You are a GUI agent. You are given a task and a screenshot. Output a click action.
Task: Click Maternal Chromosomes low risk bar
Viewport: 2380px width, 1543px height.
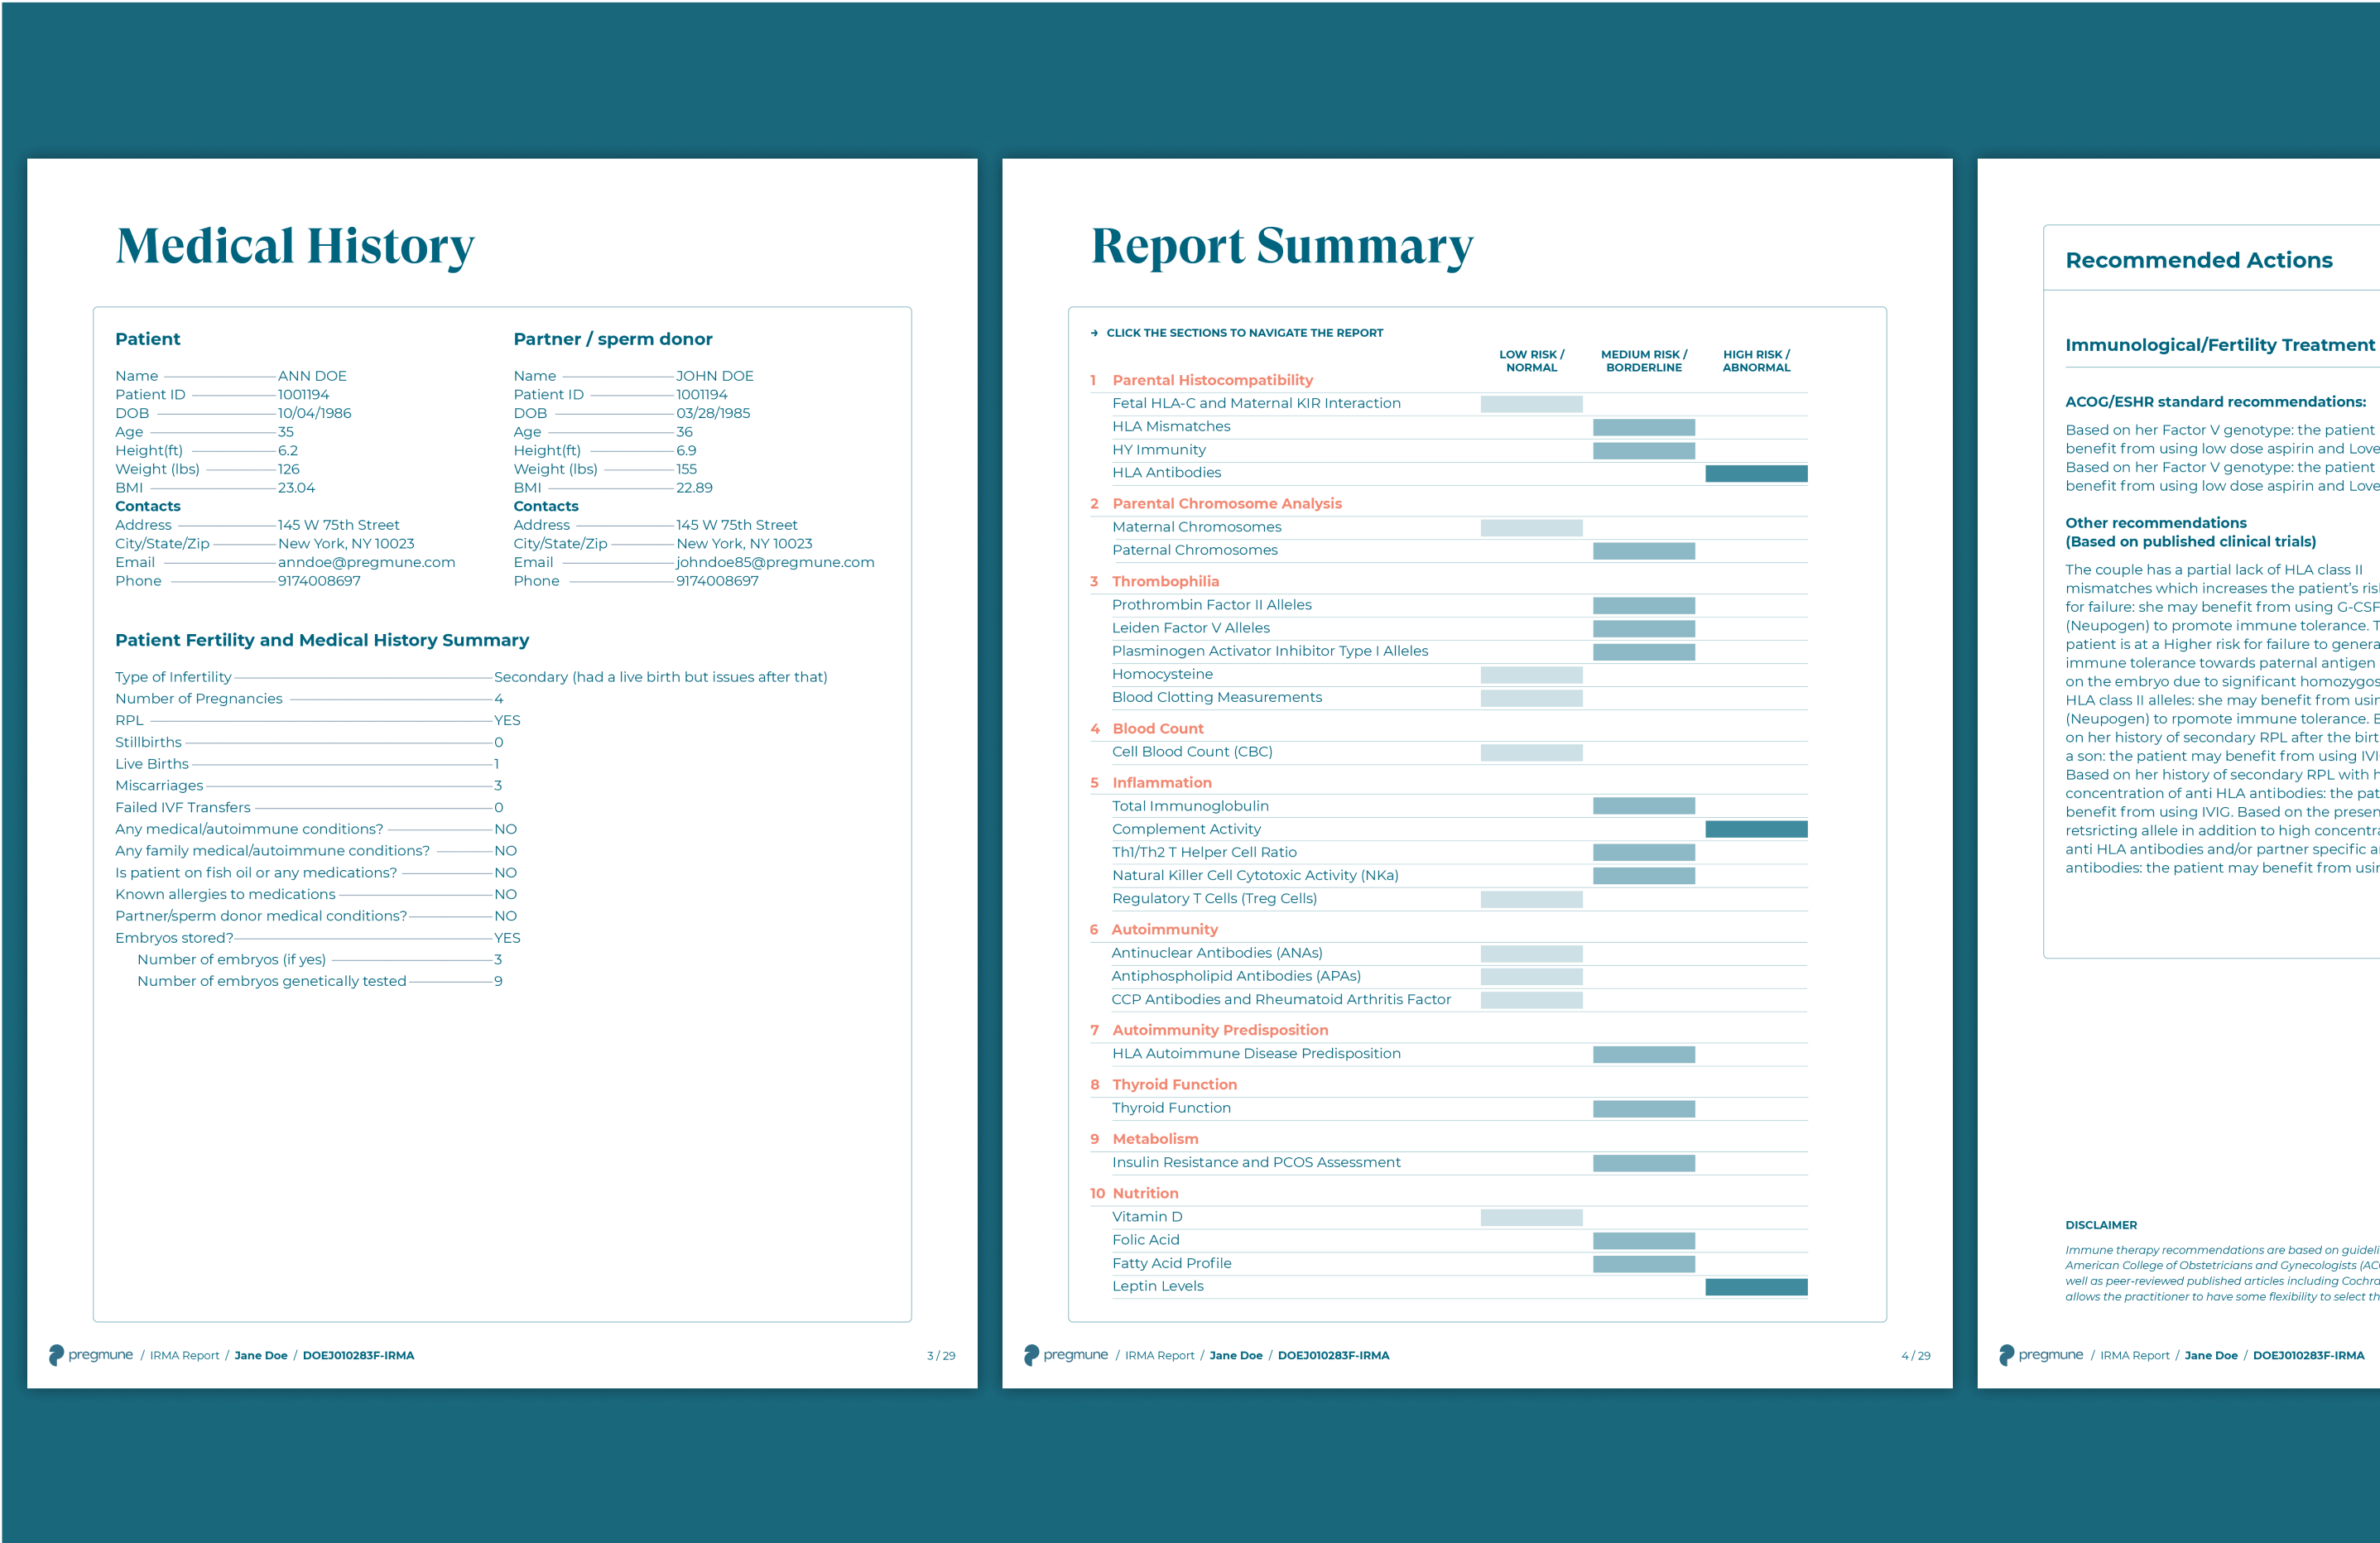1531,527
